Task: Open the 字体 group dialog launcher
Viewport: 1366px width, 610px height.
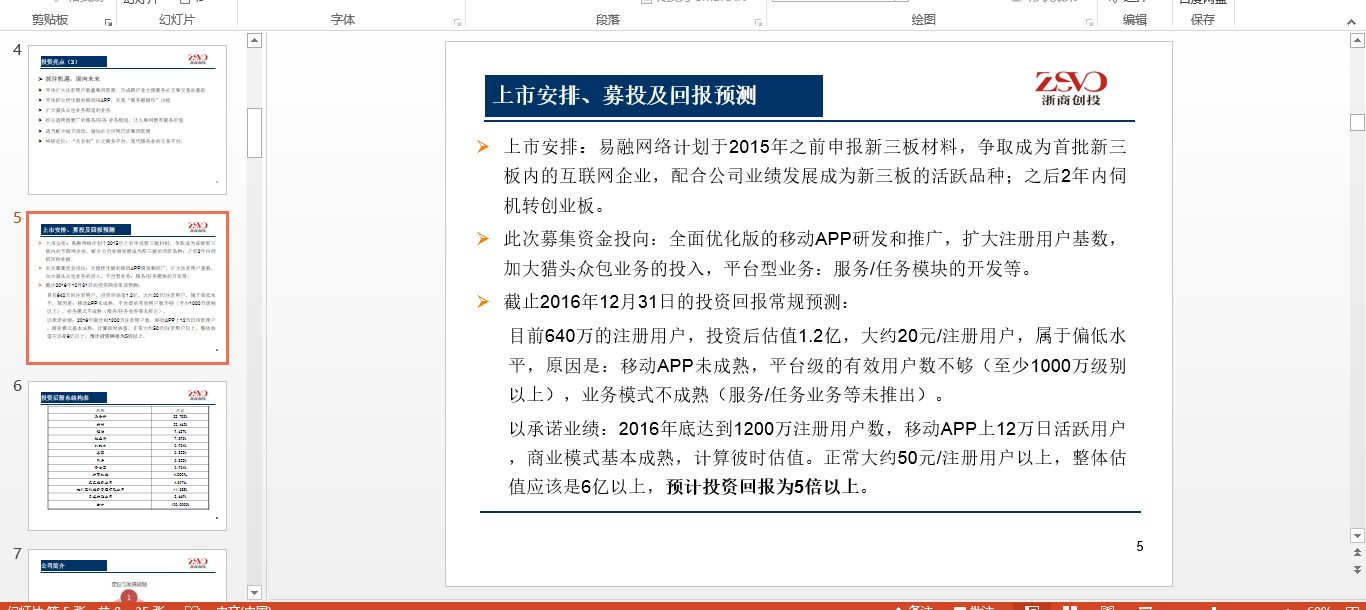Action: tap(458, 21)
